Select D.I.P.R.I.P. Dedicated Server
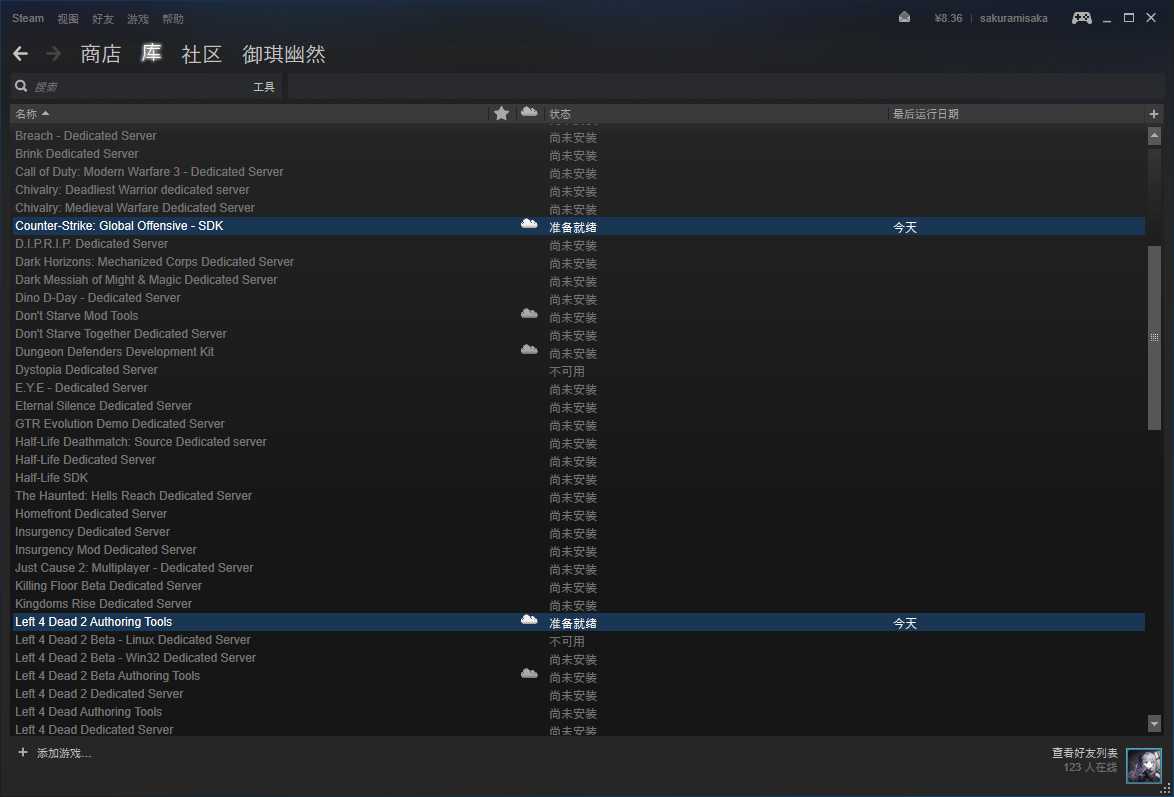The image size is (1174, 797). [578, 243]
